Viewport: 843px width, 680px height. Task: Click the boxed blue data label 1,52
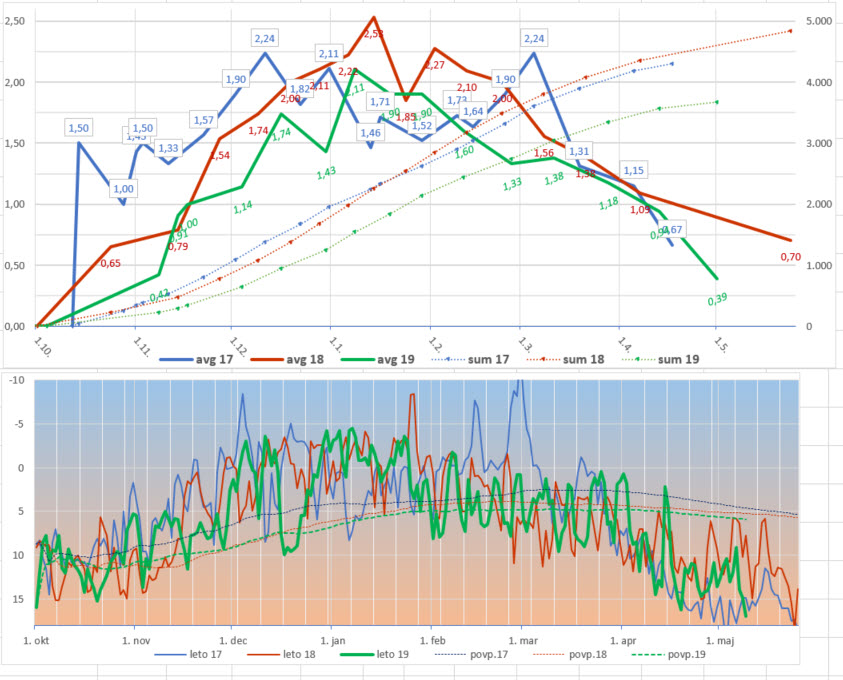[422, 125]
